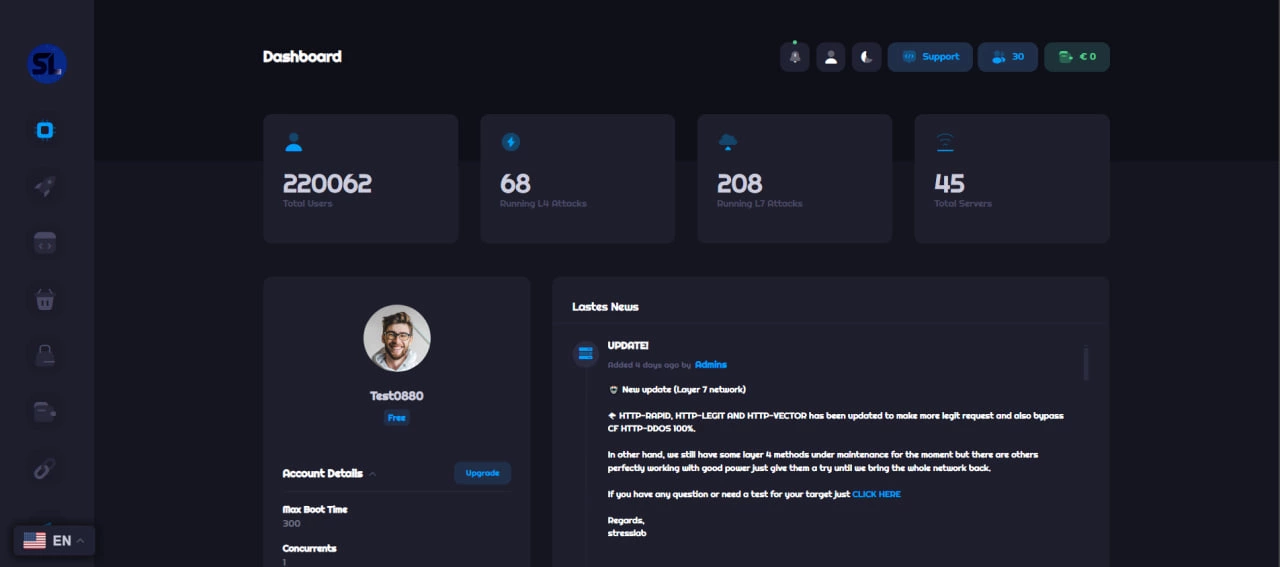Click the Total Servers wifi icon

945,143
